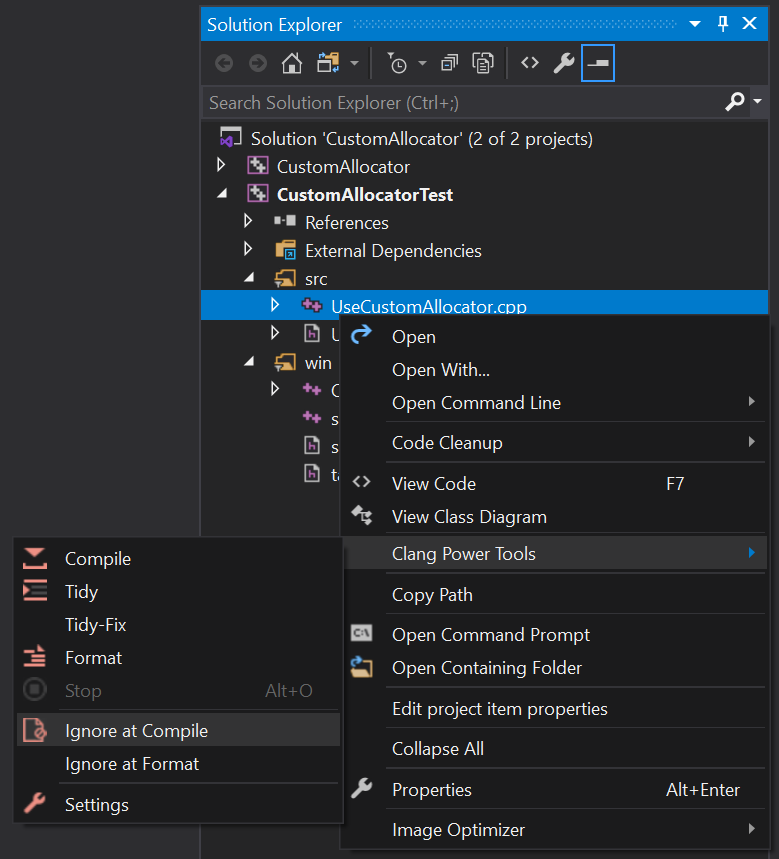Image resolution: width=779 pixels, height=859 pixels.
Task: Click the Forward navigation arrow in the toolbar
Action: [258, 64]
